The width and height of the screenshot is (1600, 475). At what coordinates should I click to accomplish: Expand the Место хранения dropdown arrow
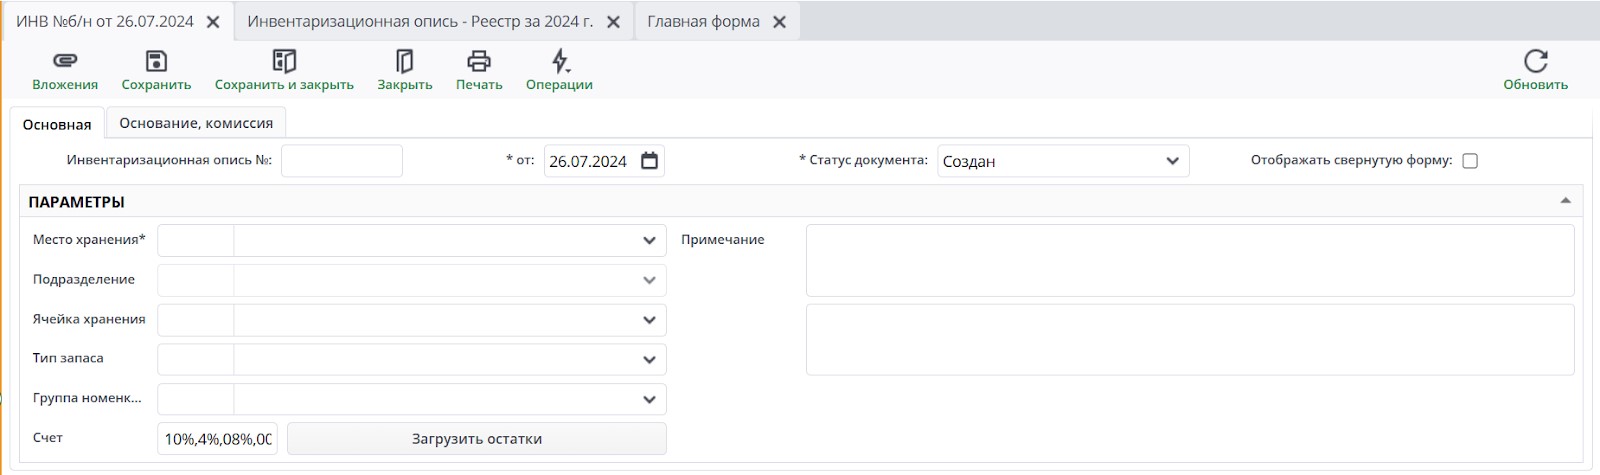(649, 241)
